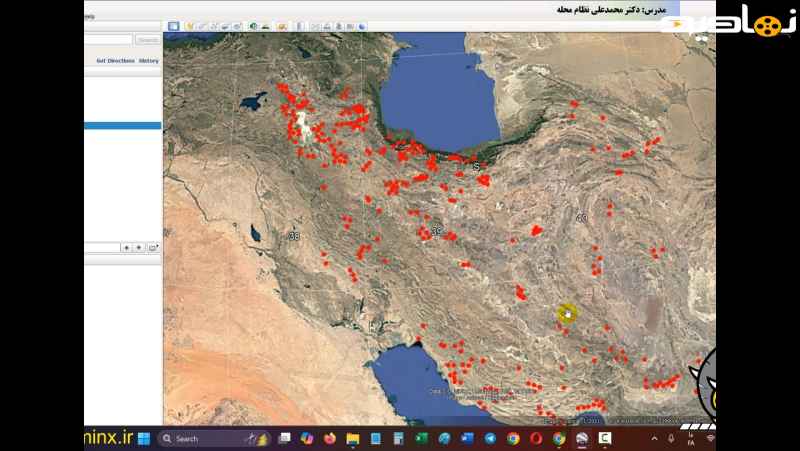800x451 pixels.
Task: Open the Get Directions link
Action: 114,61
